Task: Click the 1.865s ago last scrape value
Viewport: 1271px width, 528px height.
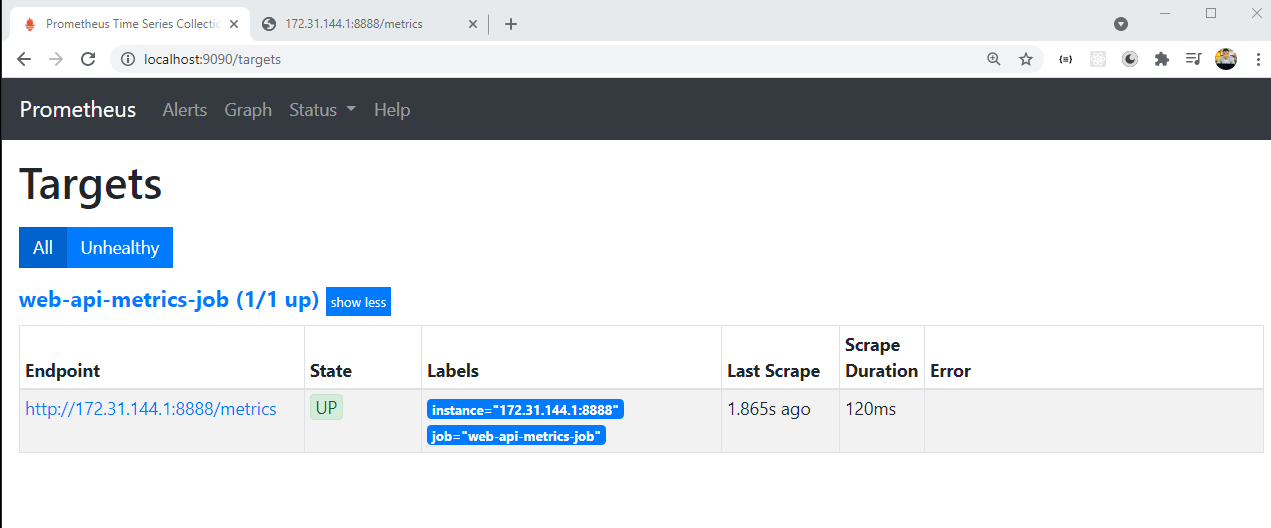Action: pyautogui.click(x=769, y=409)
